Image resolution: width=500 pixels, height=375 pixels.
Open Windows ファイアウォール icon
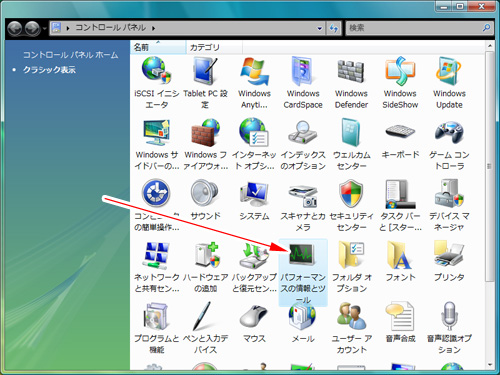[x=205, y=132]
